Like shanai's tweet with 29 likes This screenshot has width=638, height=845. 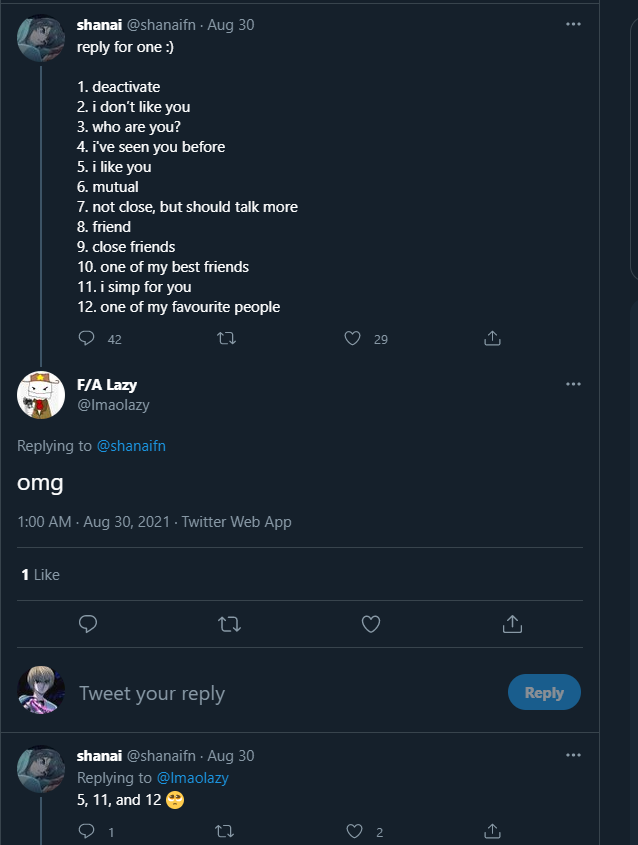point(352,339)
